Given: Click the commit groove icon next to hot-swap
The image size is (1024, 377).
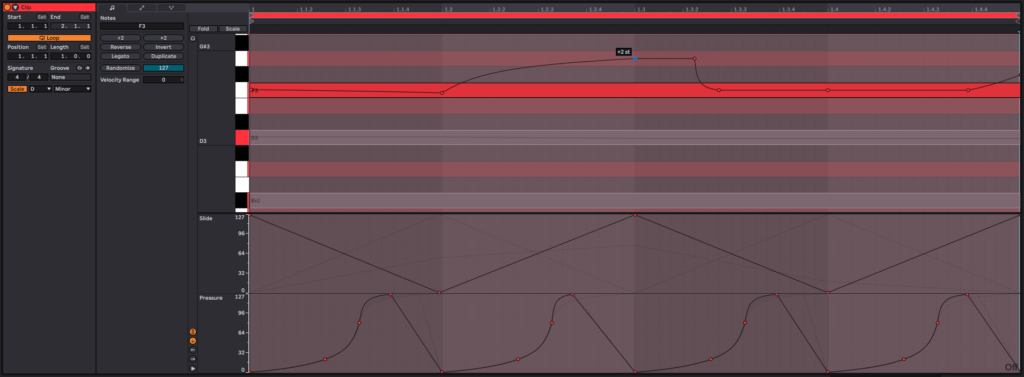Looking at the screenshot, I should 88,68.
